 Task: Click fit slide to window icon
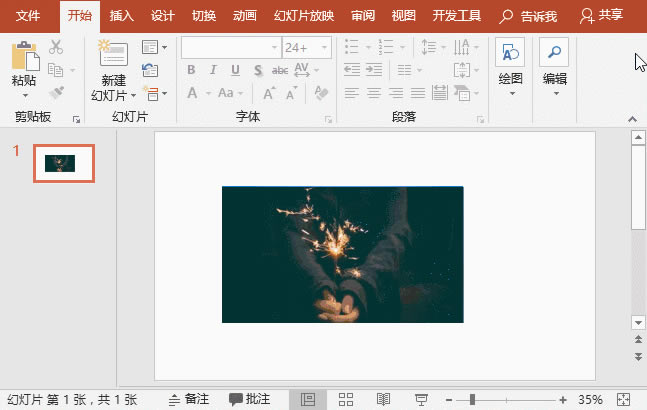(x=626, y=399)
